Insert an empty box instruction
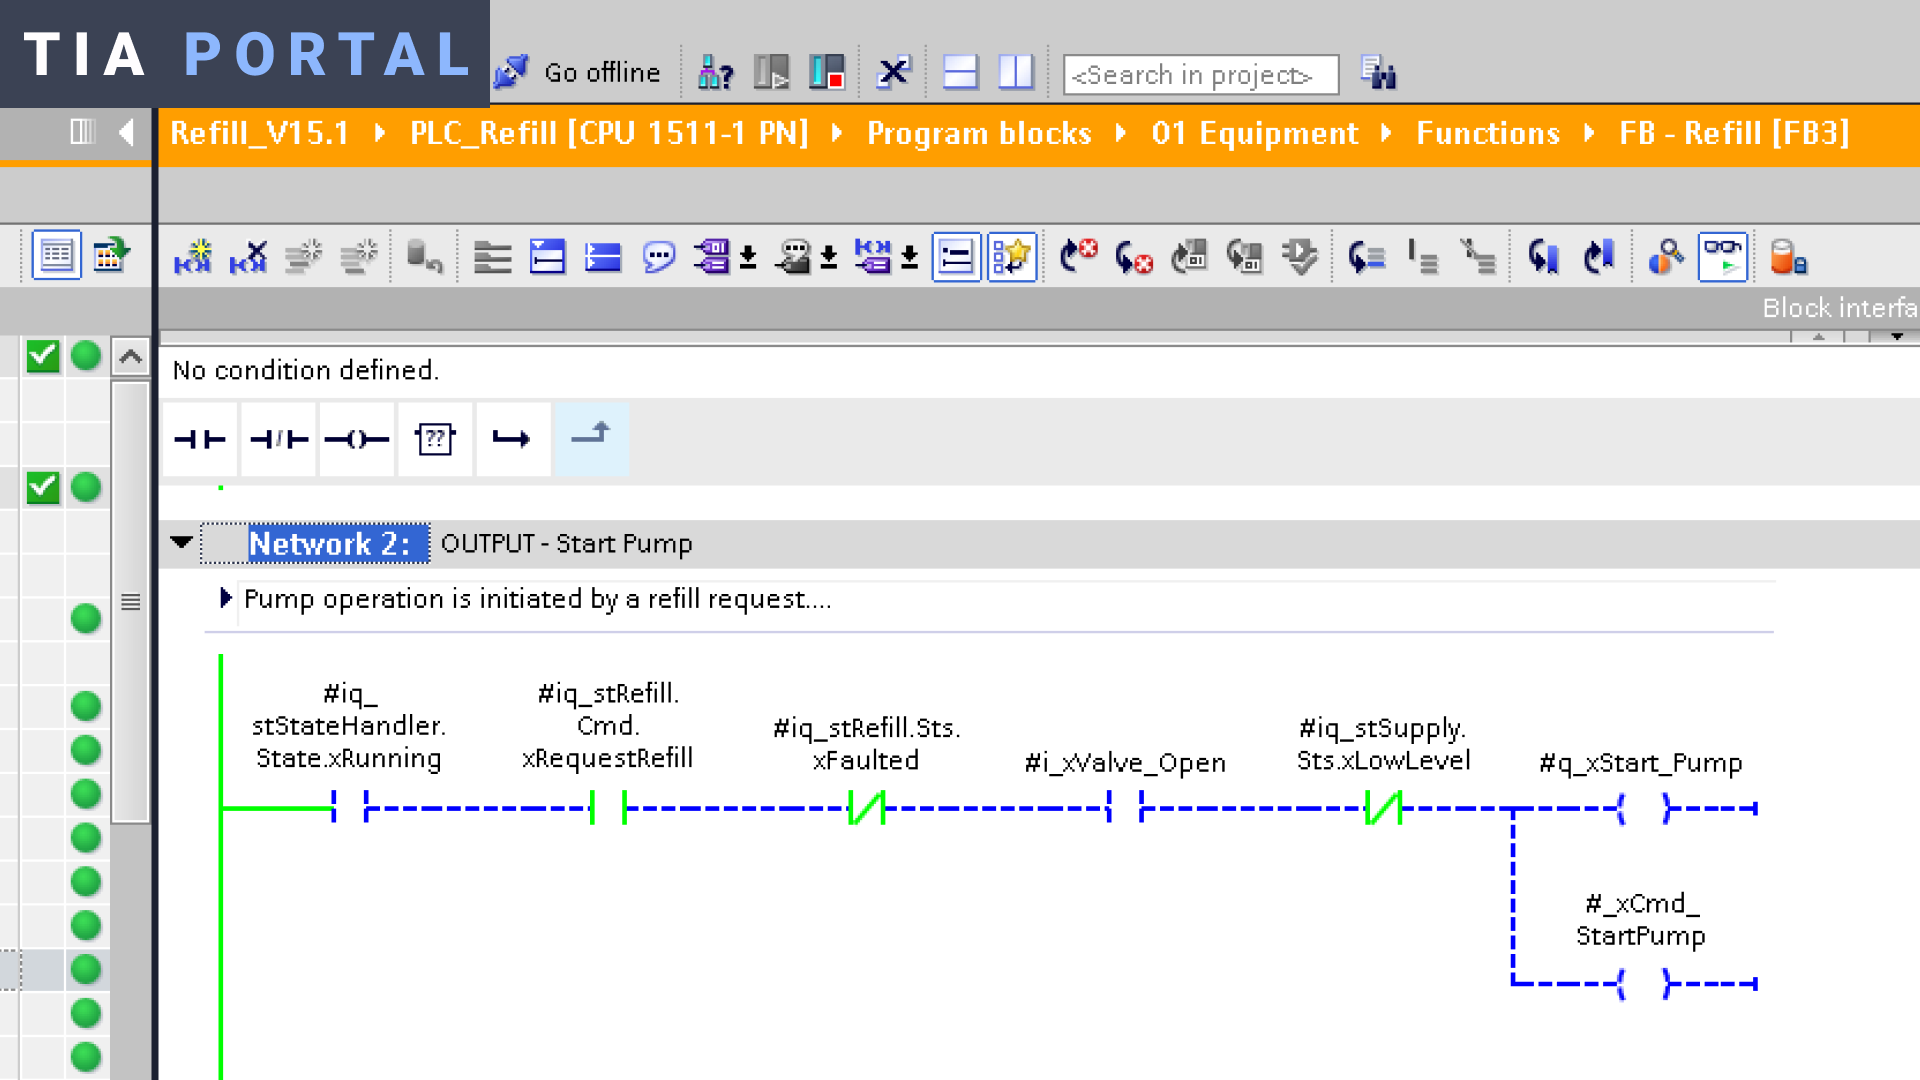Image resolution: width=1920 pixels, height=1080 pixels. (x=435, y=439)
